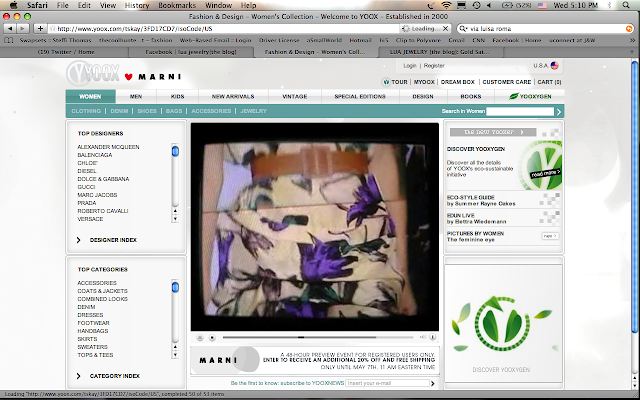Select DRESSES category
Image resolution: width=640 pixels, height=400 pixels.
pyautogui.click(x=90, y=315)
